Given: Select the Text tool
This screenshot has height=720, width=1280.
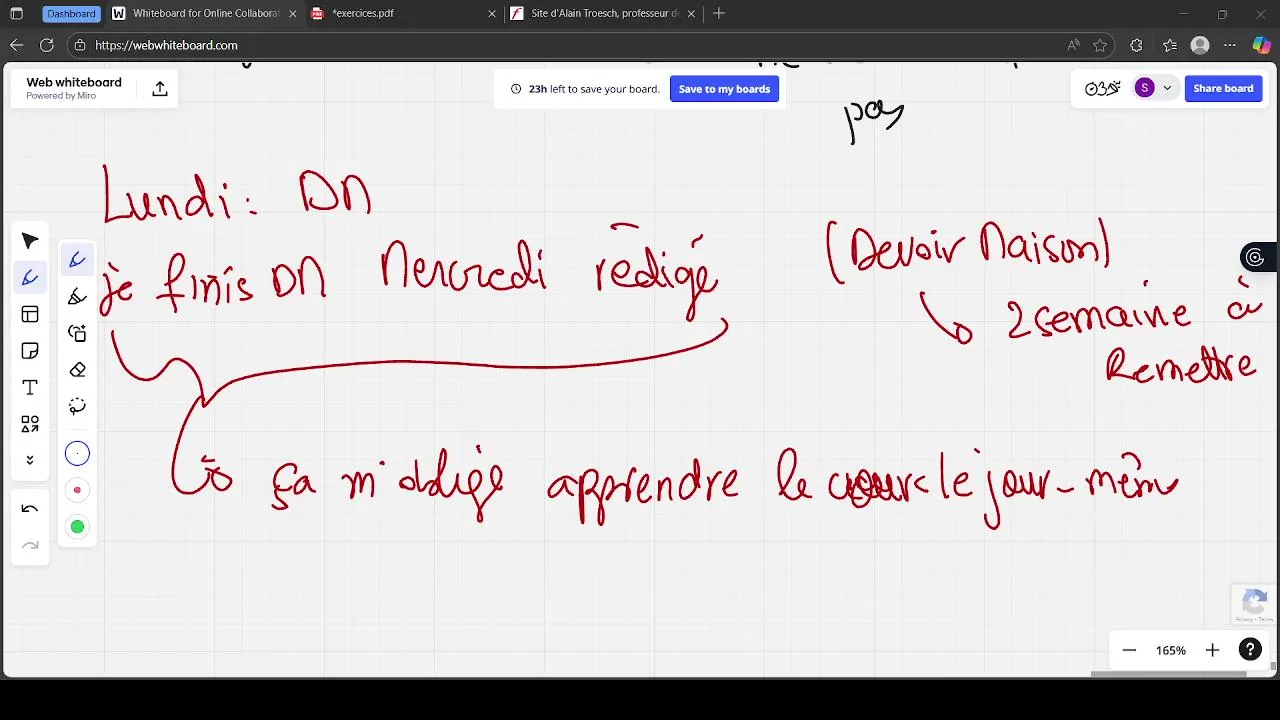Looking at the screenshot, I should click(x=30, y=388).
